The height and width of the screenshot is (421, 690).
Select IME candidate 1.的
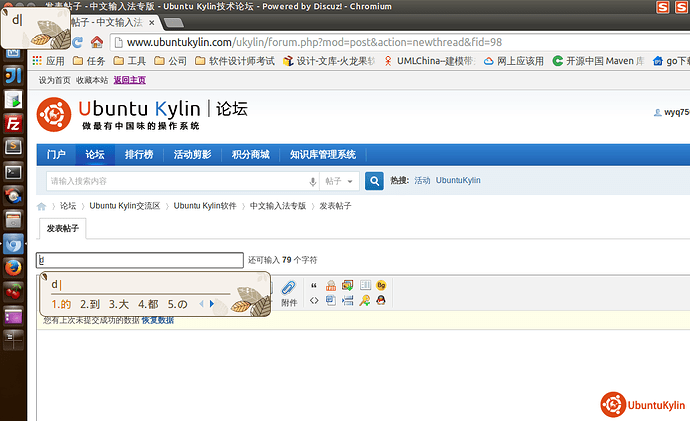click(61, 304)
